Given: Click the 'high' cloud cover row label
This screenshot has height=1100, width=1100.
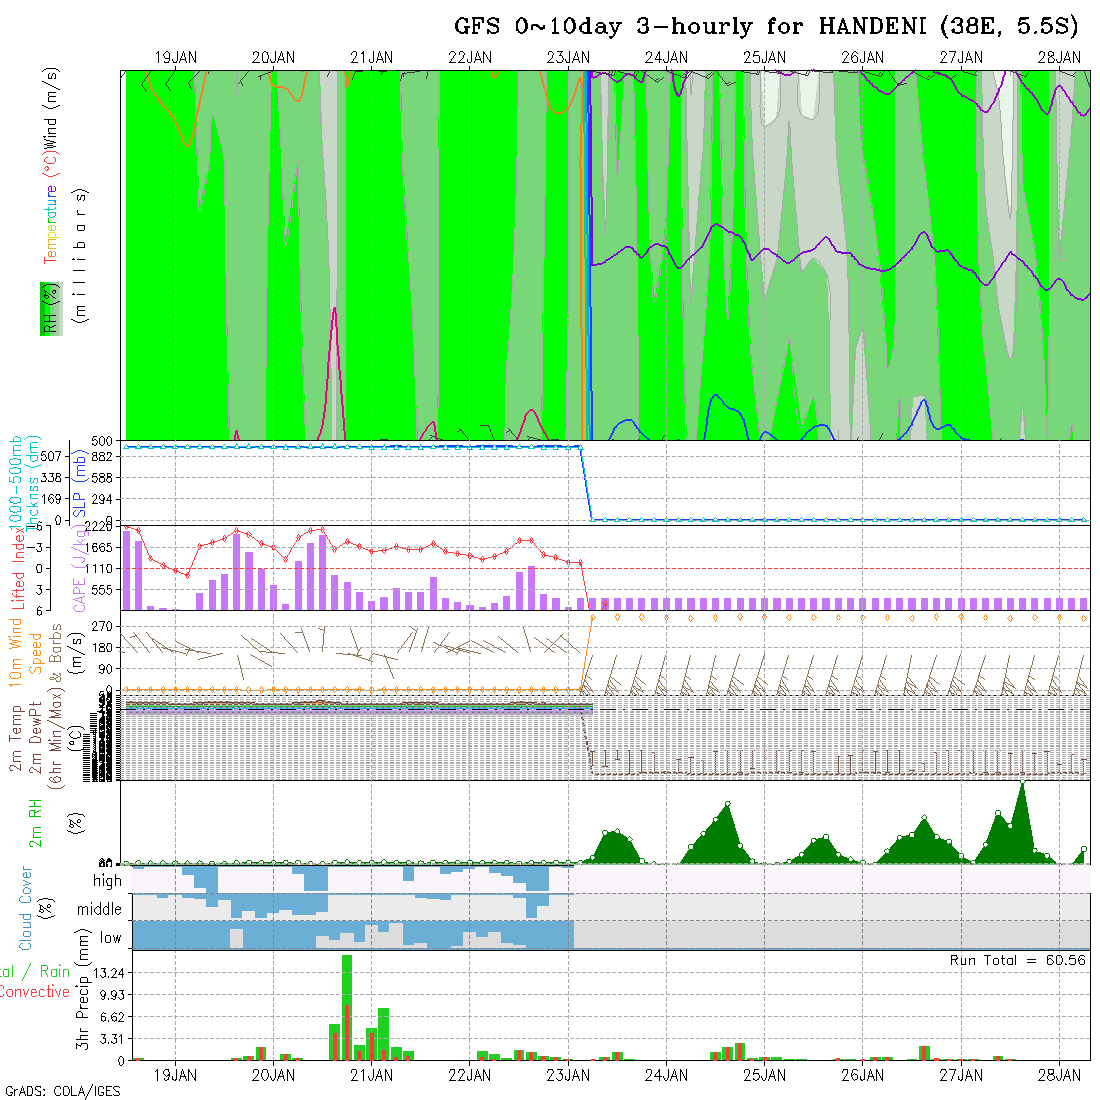Looking at the screenshot, I should (107, 880).
